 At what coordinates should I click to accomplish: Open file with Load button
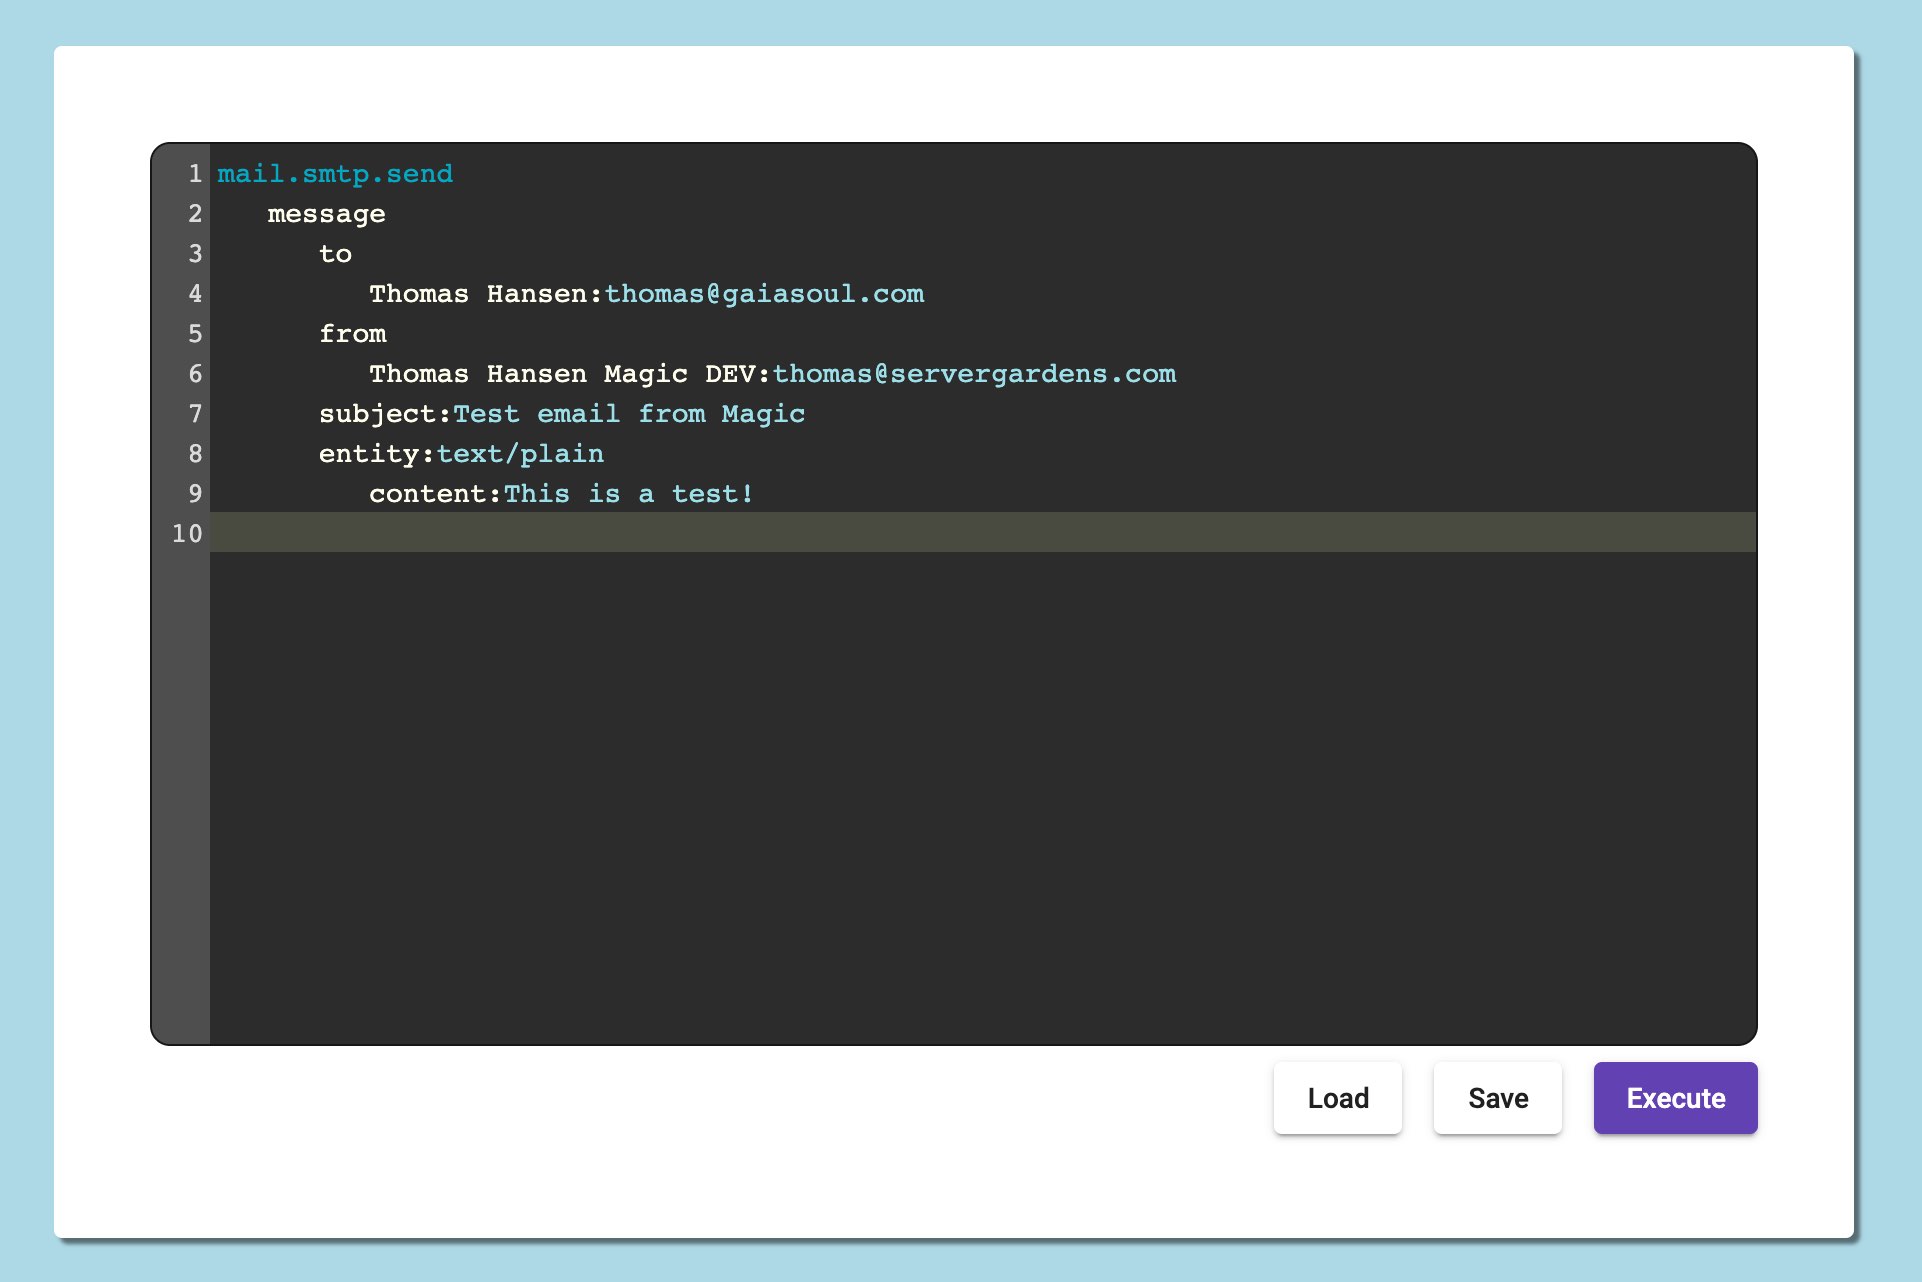click(x=1337, y=1098)
